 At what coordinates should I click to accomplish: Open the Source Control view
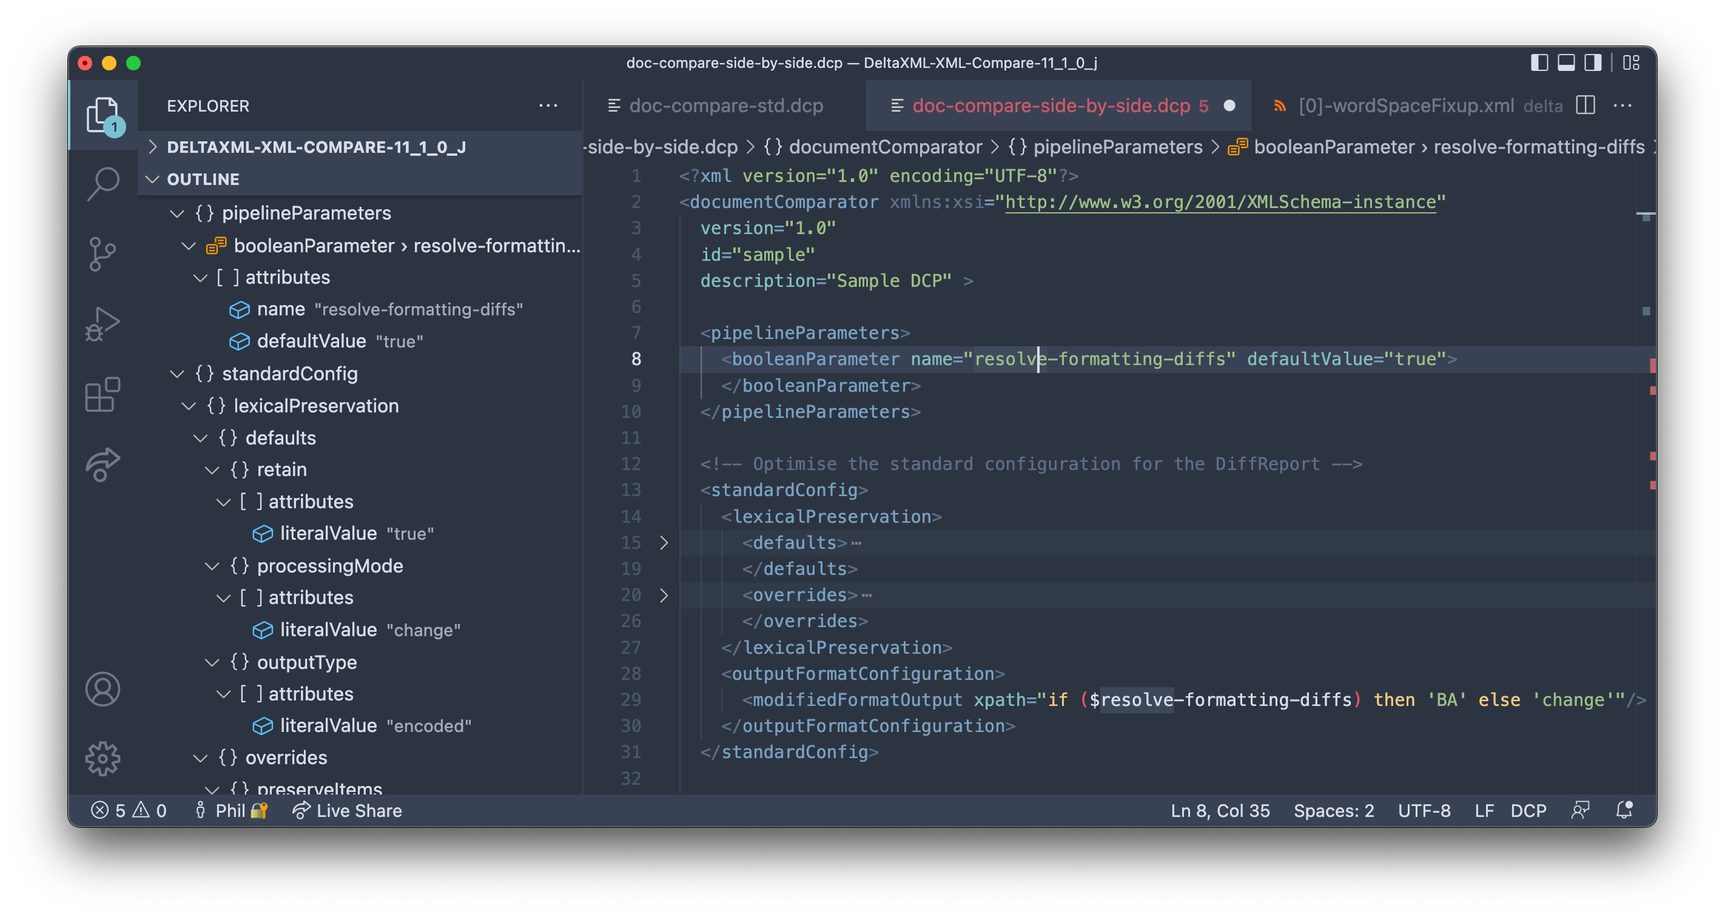[x=102, y=254]
